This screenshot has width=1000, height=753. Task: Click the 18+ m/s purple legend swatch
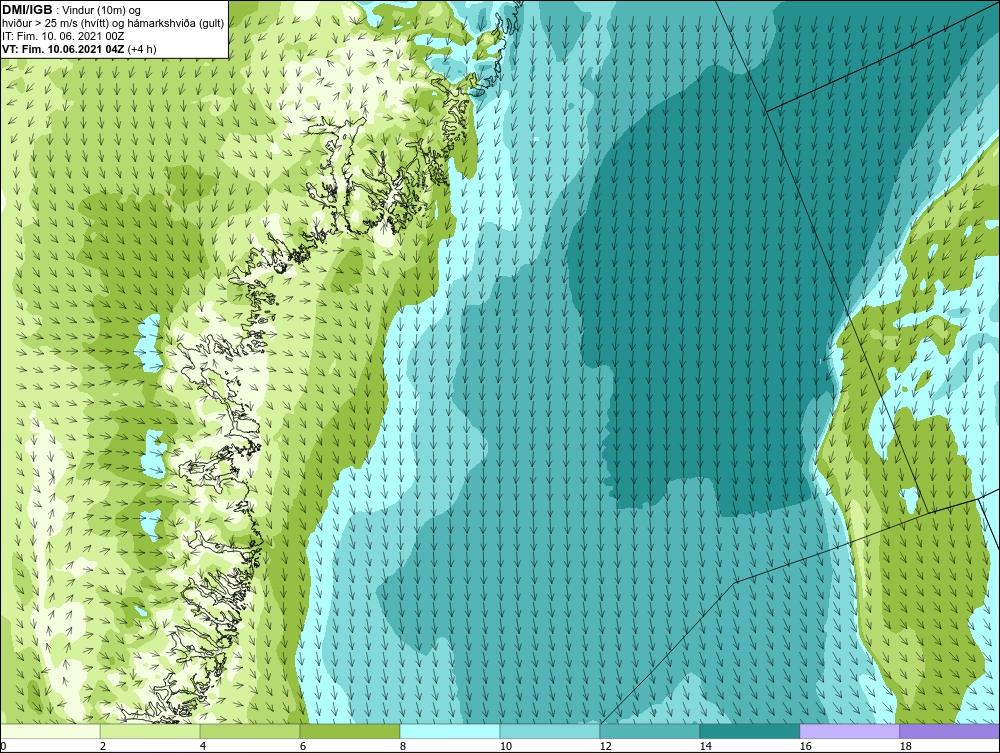tap(949, 731)
